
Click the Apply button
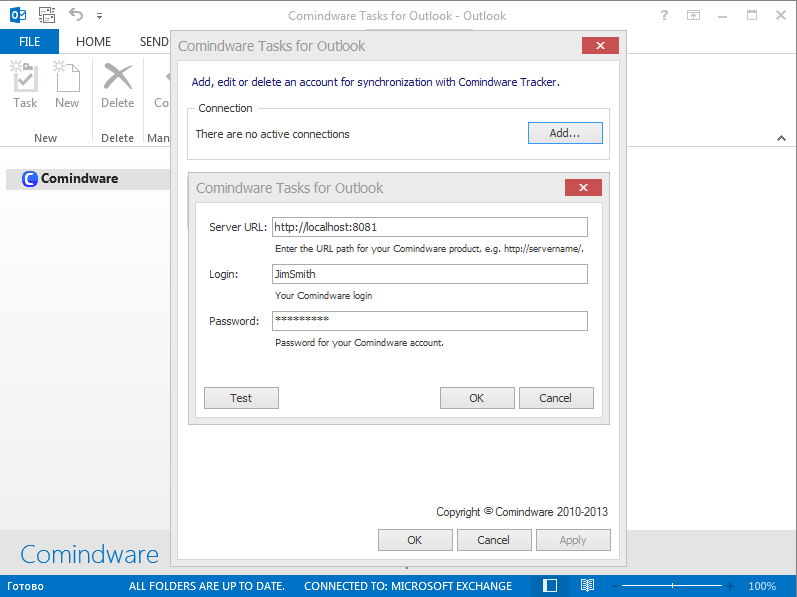click(573, 540)
